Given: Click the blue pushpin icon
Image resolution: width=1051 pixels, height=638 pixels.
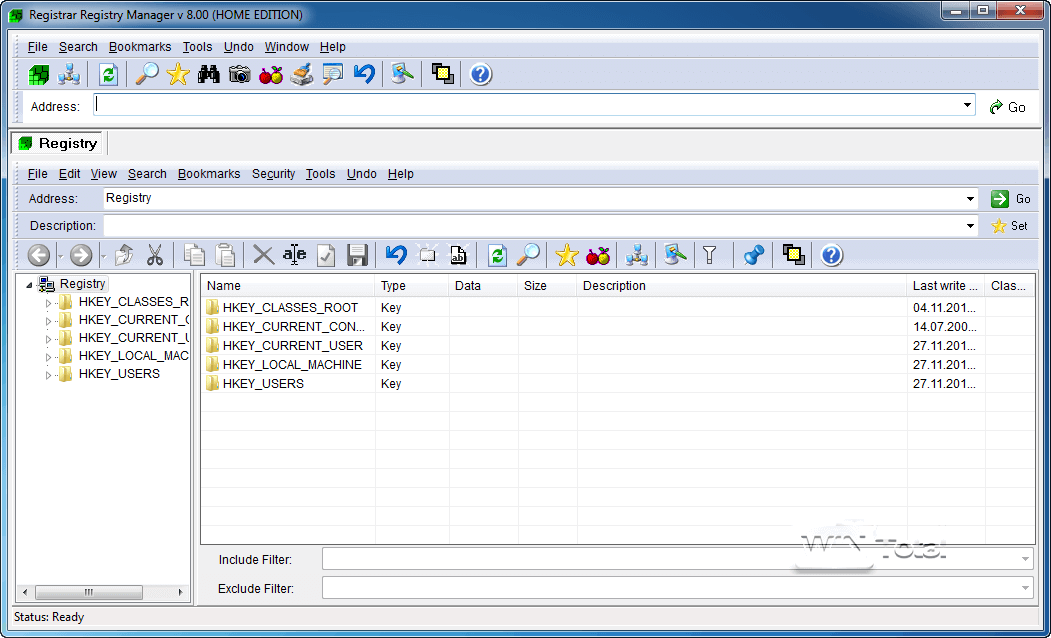Looking at the screenshot, I should click(754, 255).
